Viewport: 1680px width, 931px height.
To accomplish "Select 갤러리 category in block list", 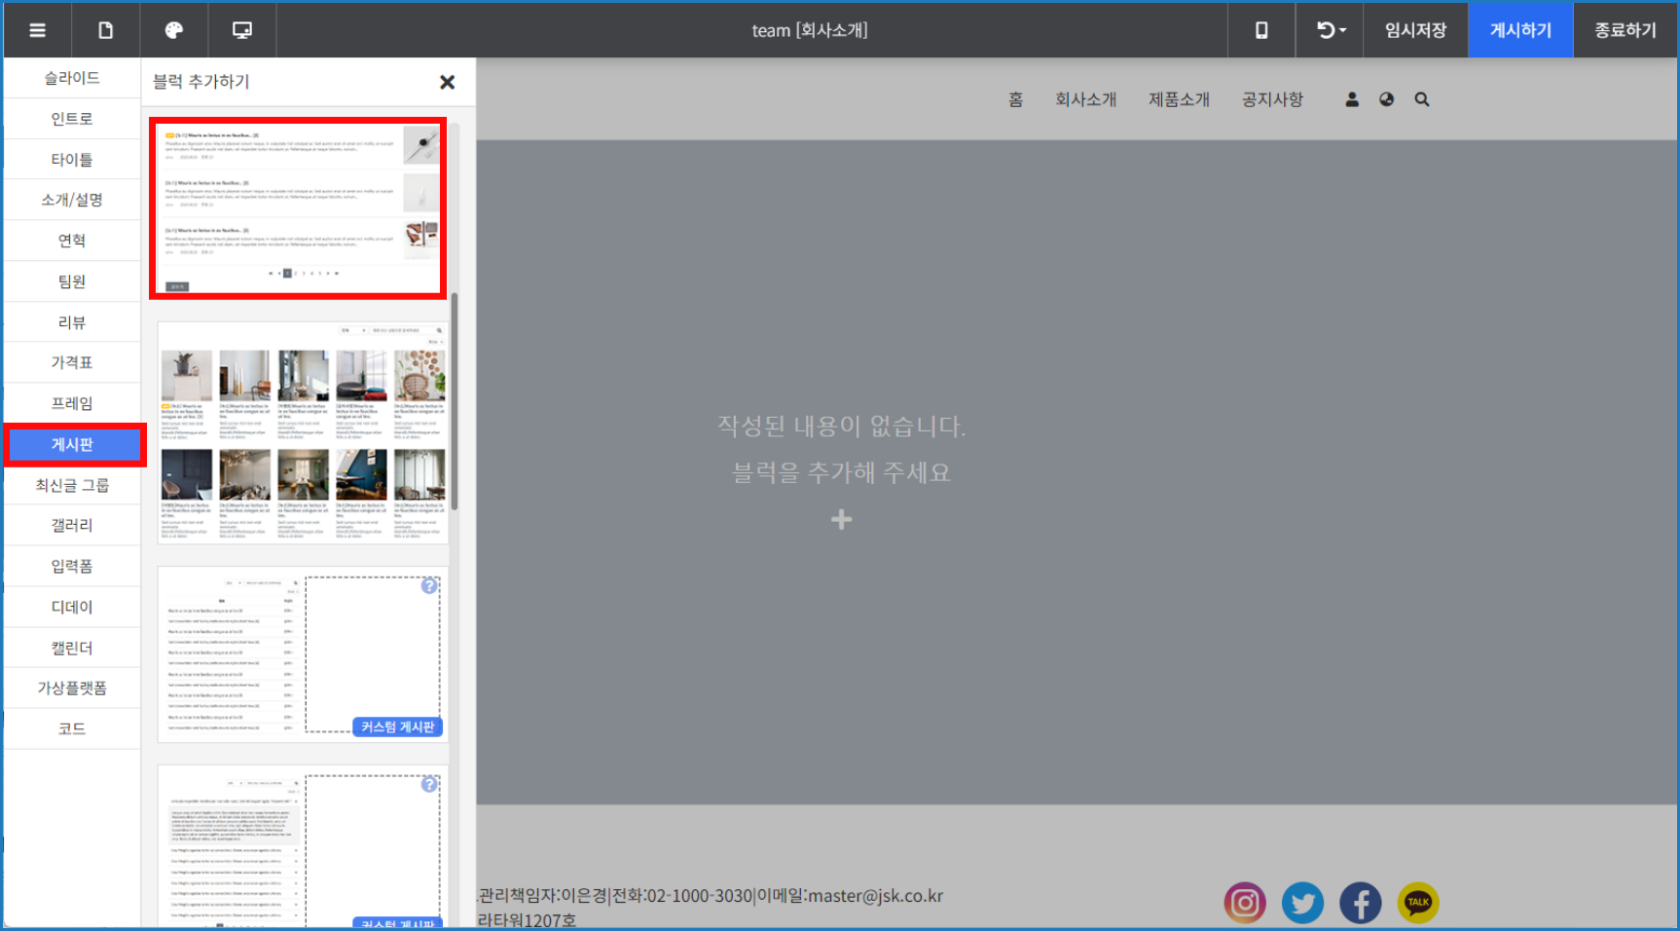I will [72, 525].
